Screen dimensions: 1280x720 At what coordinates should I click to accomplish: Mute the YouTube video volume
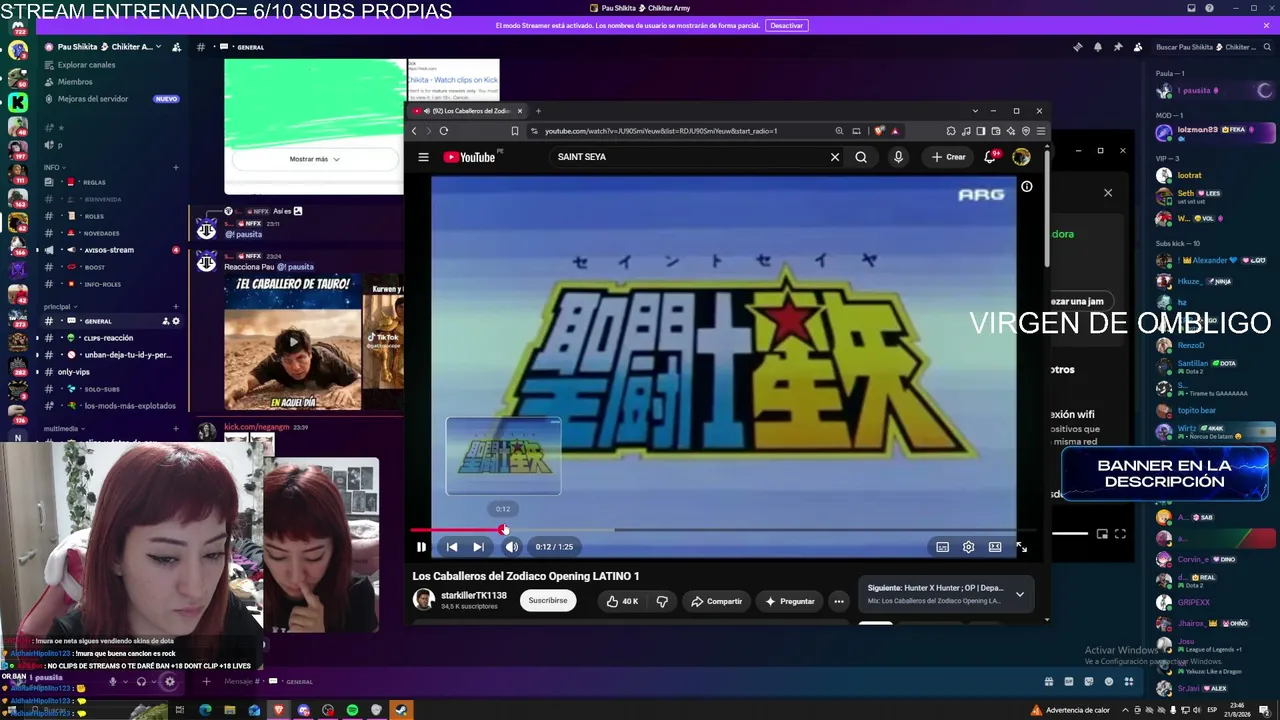click(511, 547)
